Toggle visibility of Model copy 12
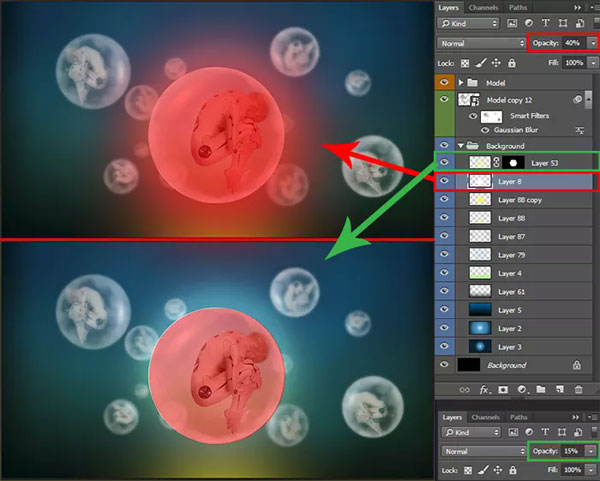 444,99
